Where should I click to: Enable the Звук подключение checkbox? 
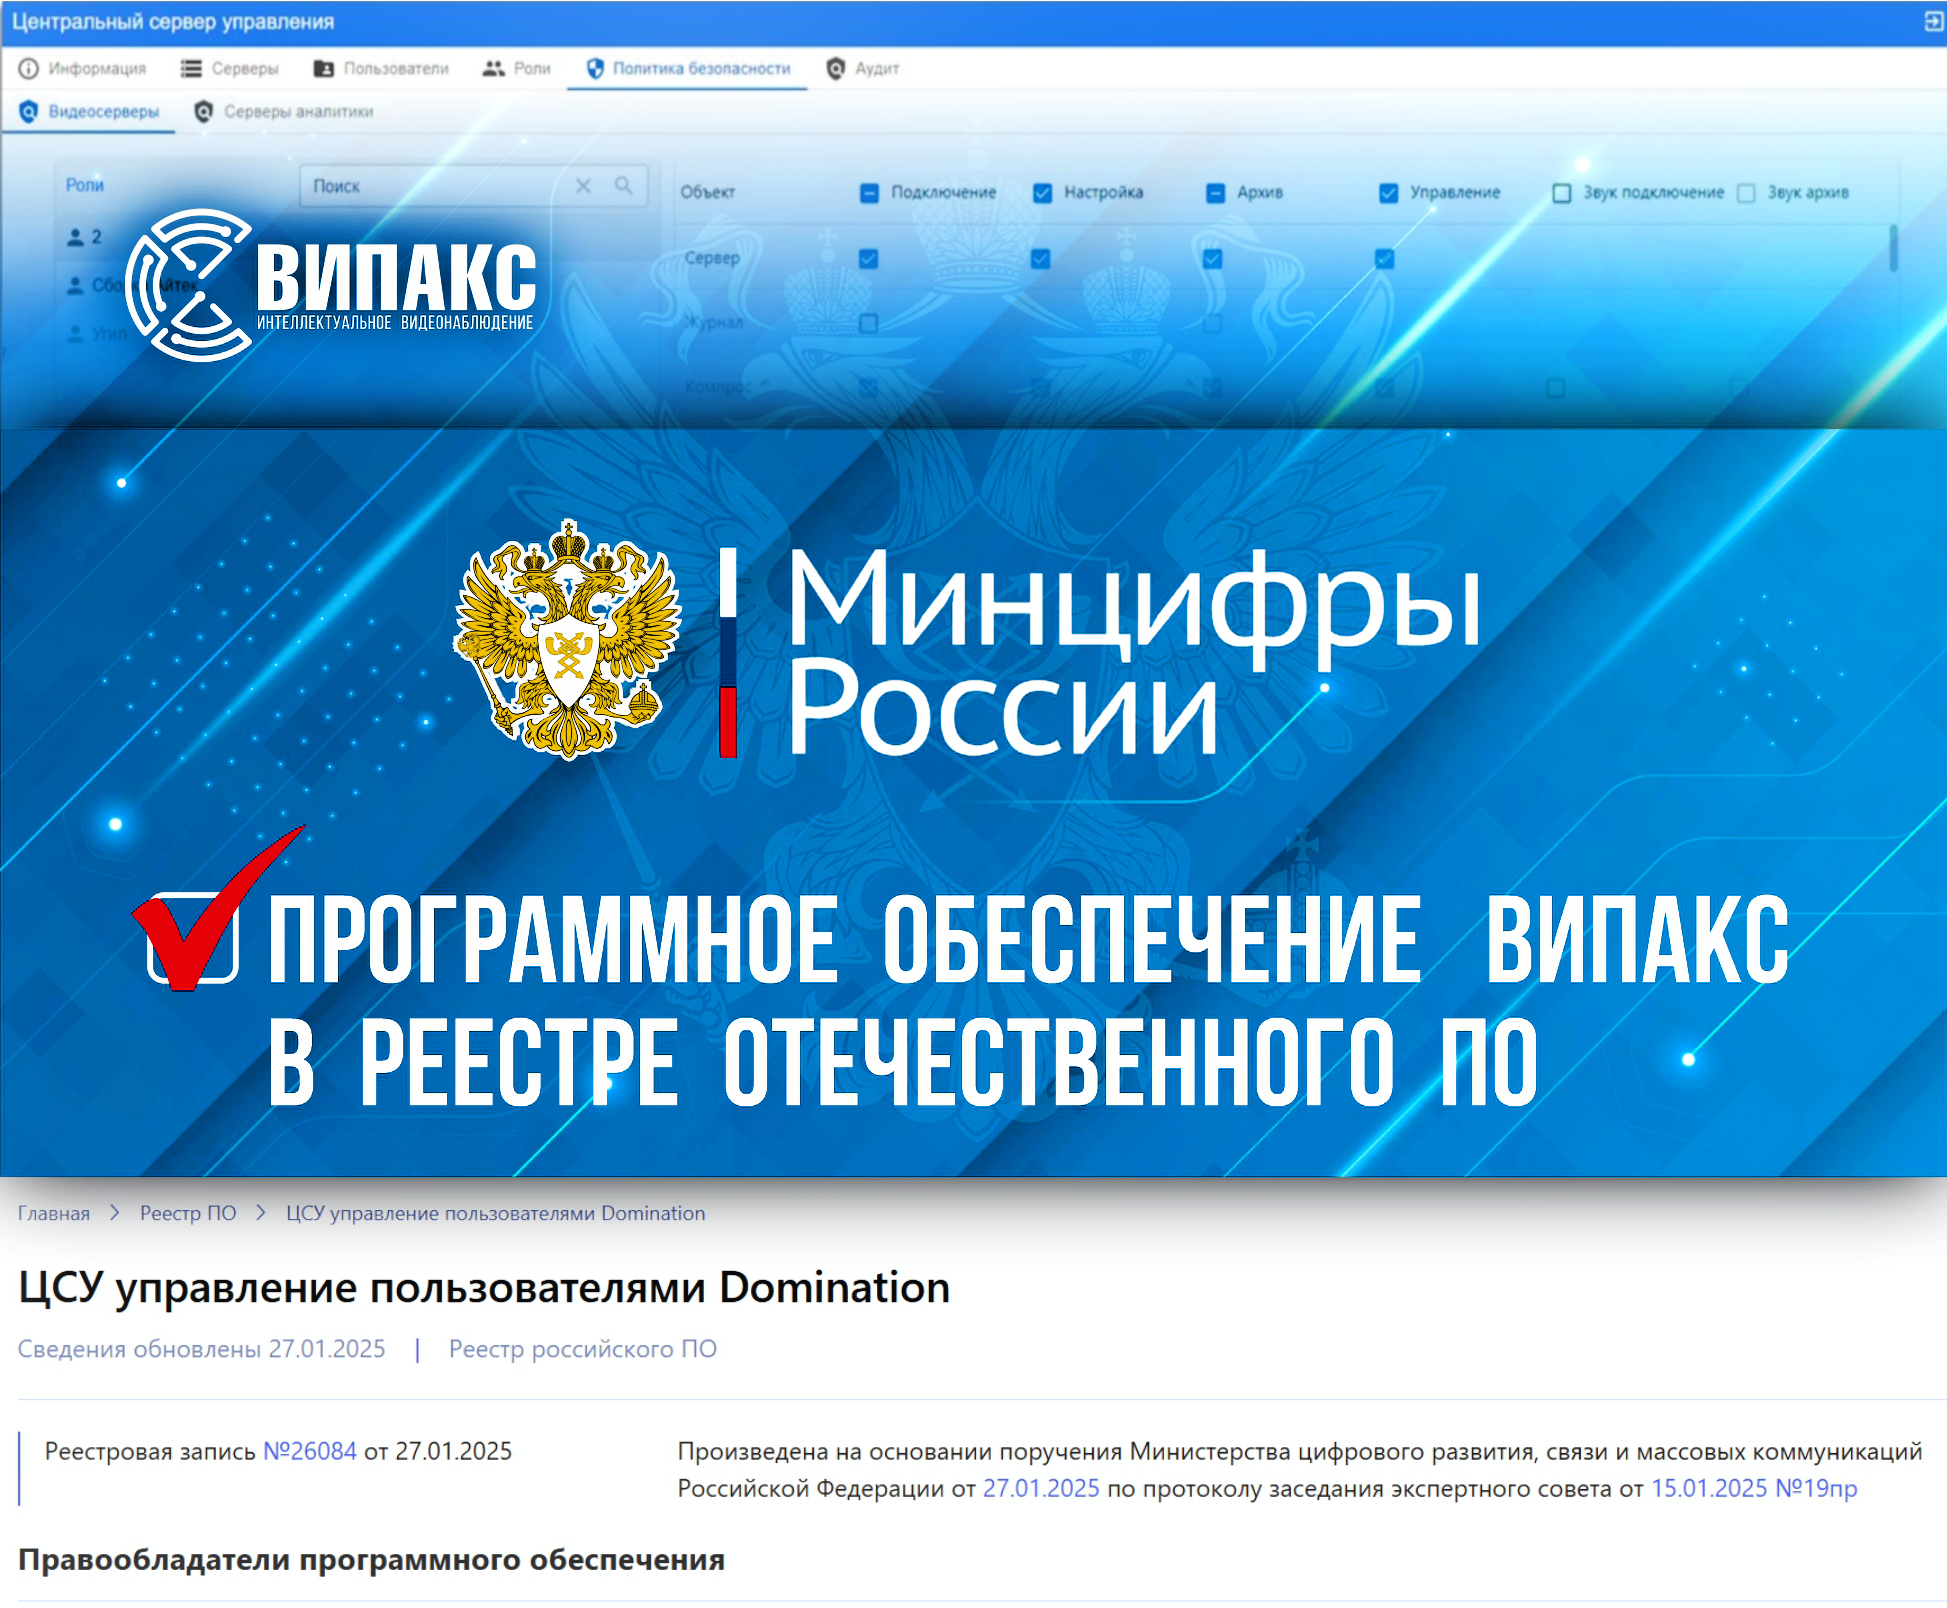pos(1561,193)
